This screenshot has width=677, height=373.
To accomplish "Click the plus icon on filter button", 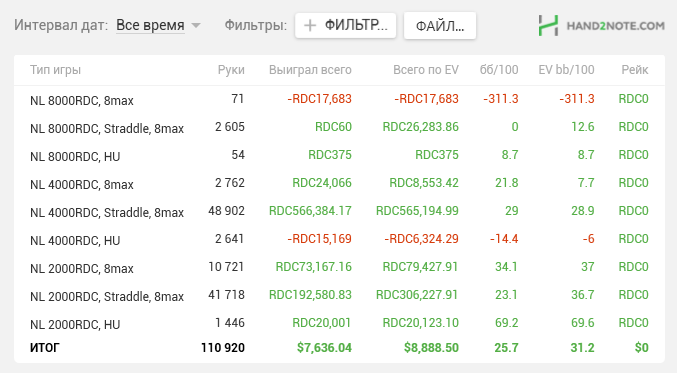I will click(310, 25).
